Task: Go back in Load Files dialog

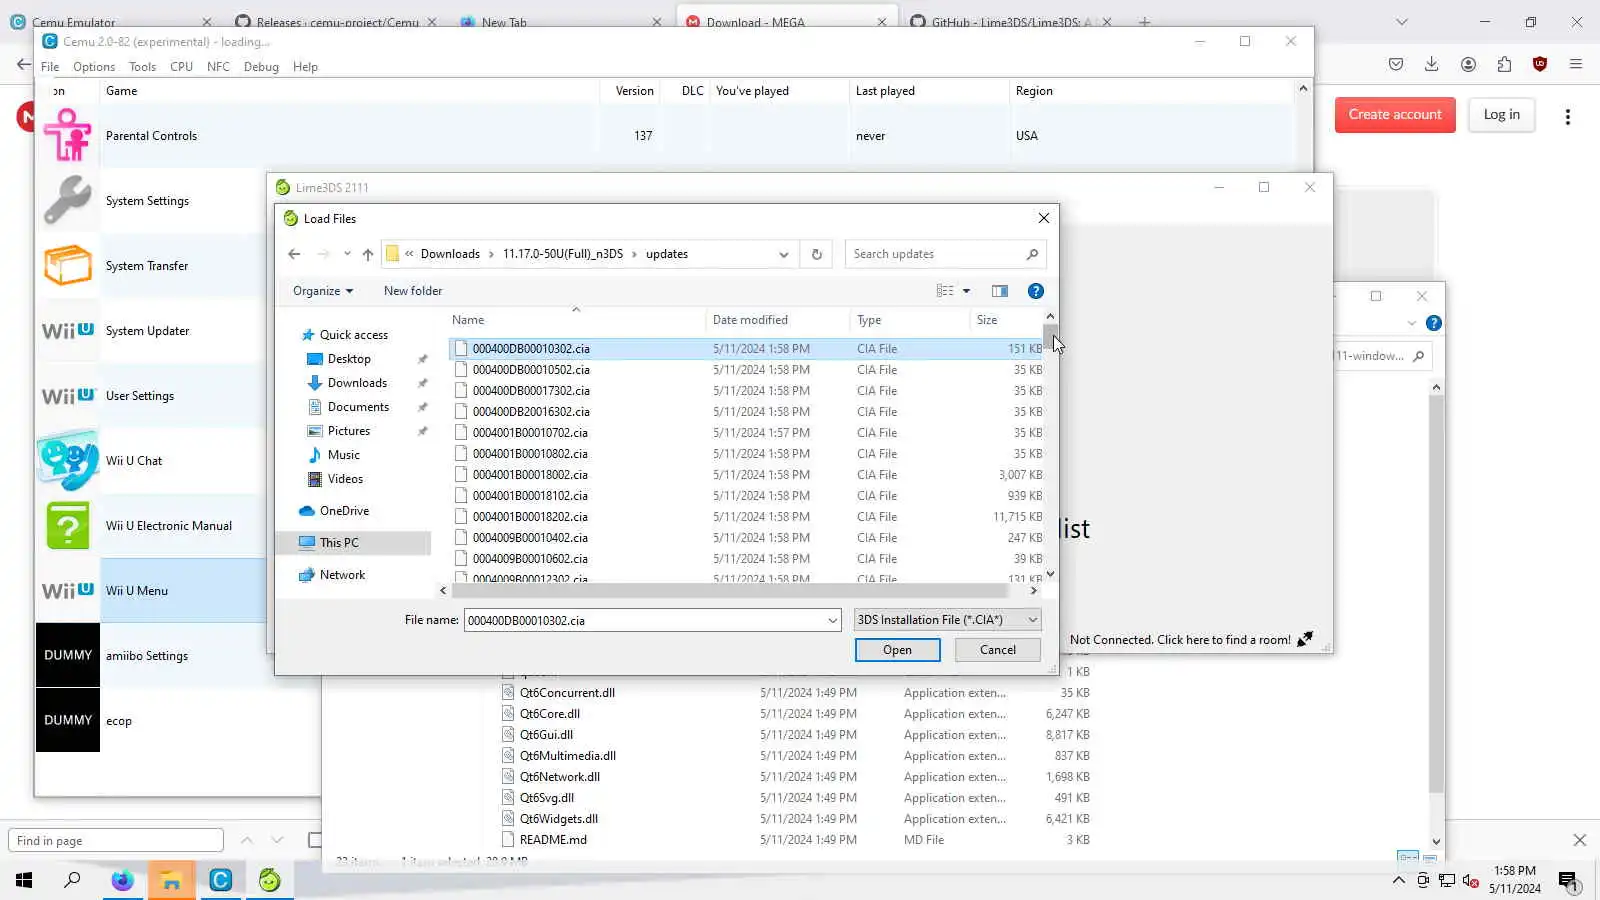Action: pyautogui.click(x=294, y=254)
